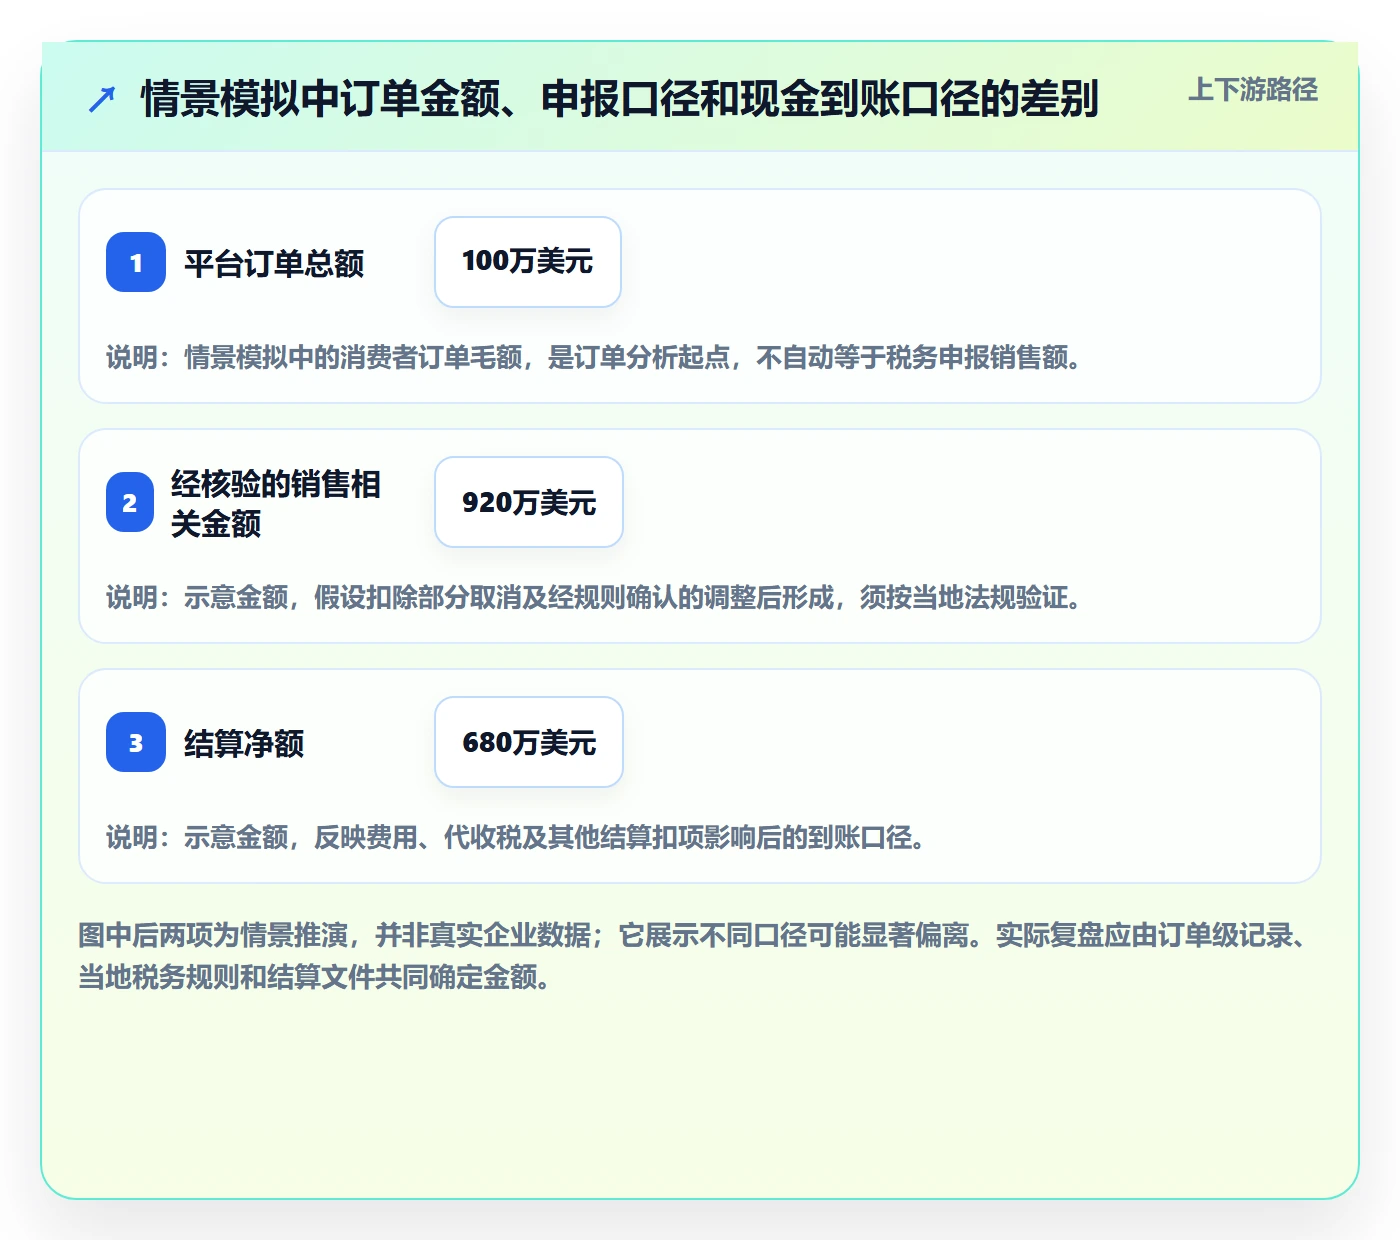Click the number 1 step badge

point(136,262)
